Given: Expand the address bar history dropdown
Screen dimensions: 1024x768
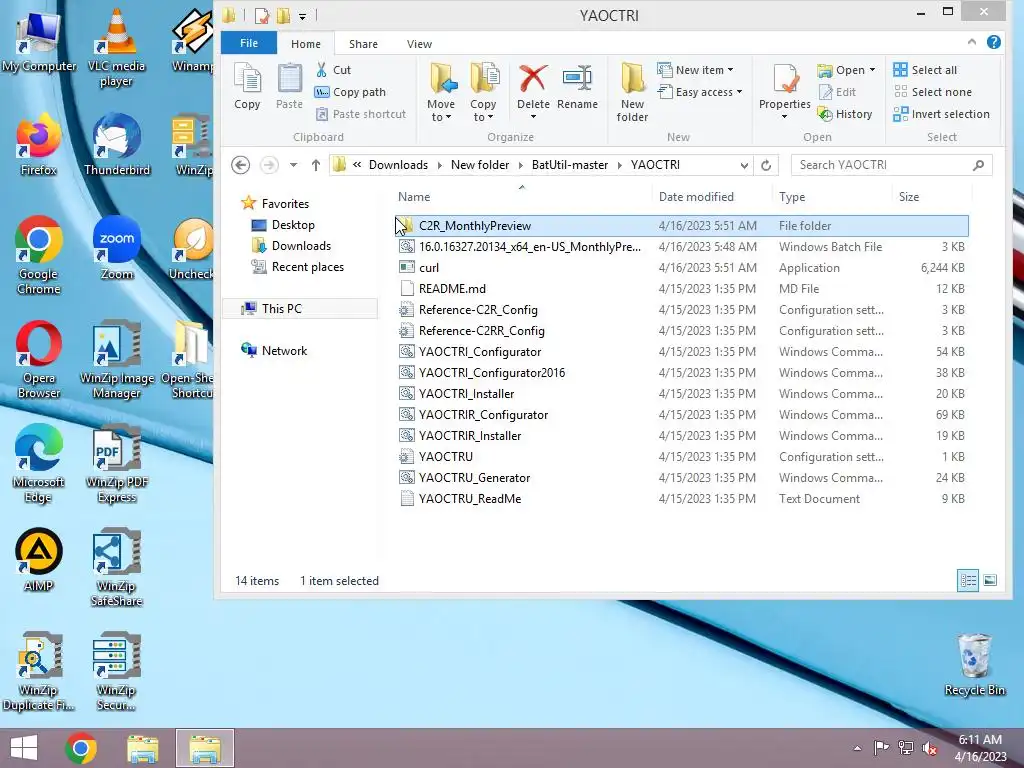Looking at the screenshot, I should coord(744,165).
